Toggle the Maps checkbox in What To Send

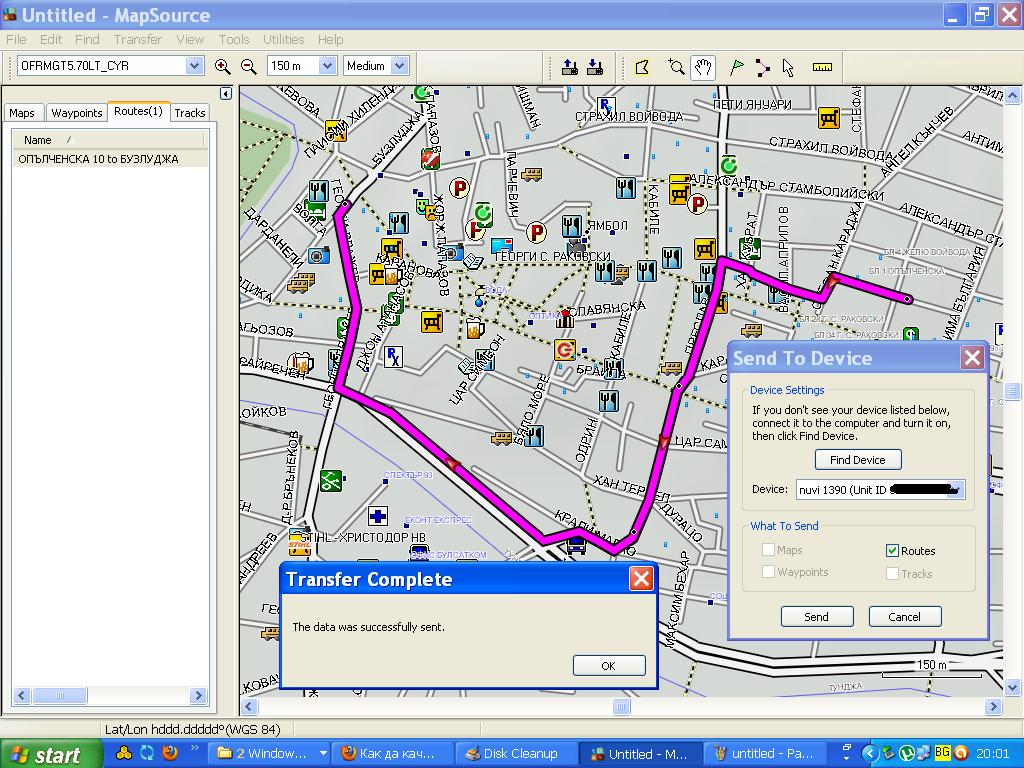pos(768,550)
